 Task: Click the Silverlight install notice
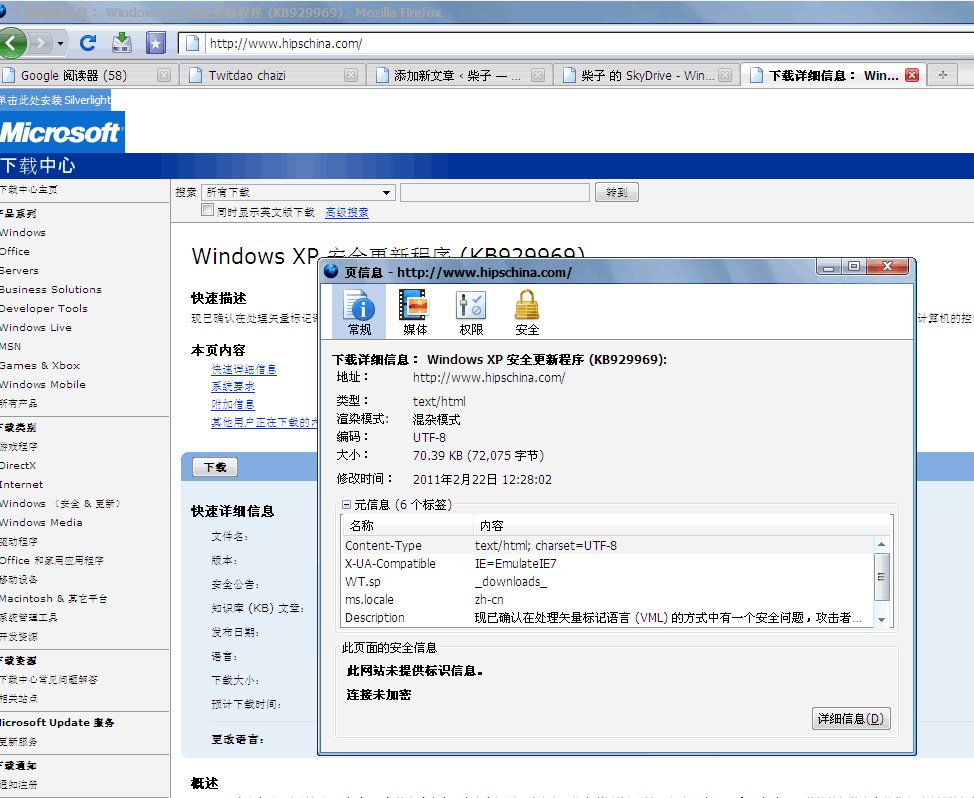coord(55,100)
